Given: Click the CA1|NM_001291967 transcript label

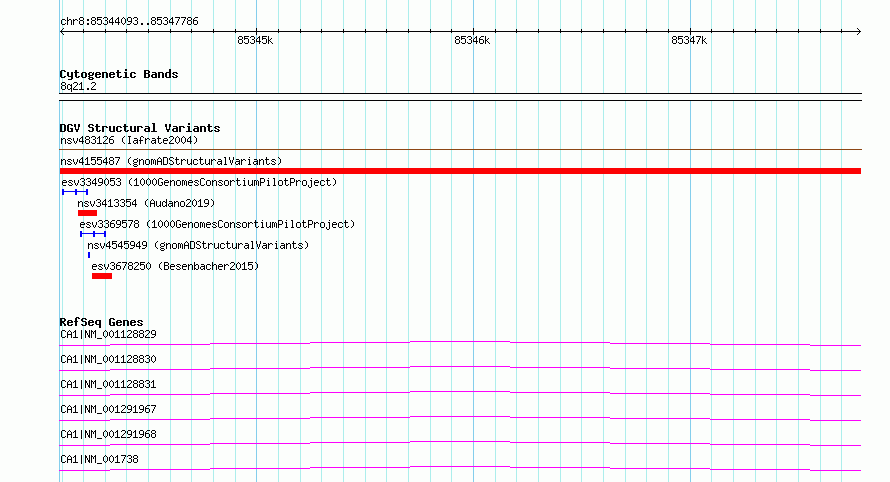Looking at the screenshot, I should (x=108, y=409).
